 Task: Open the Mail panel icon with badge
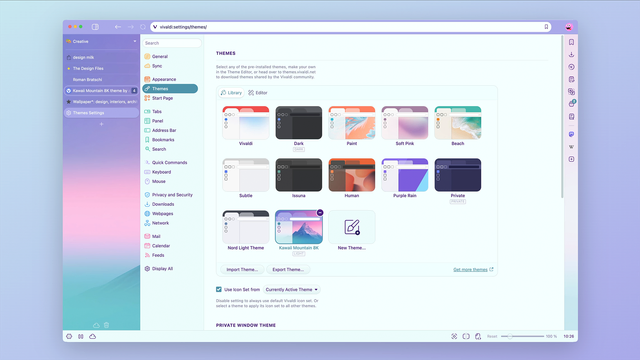571,104
